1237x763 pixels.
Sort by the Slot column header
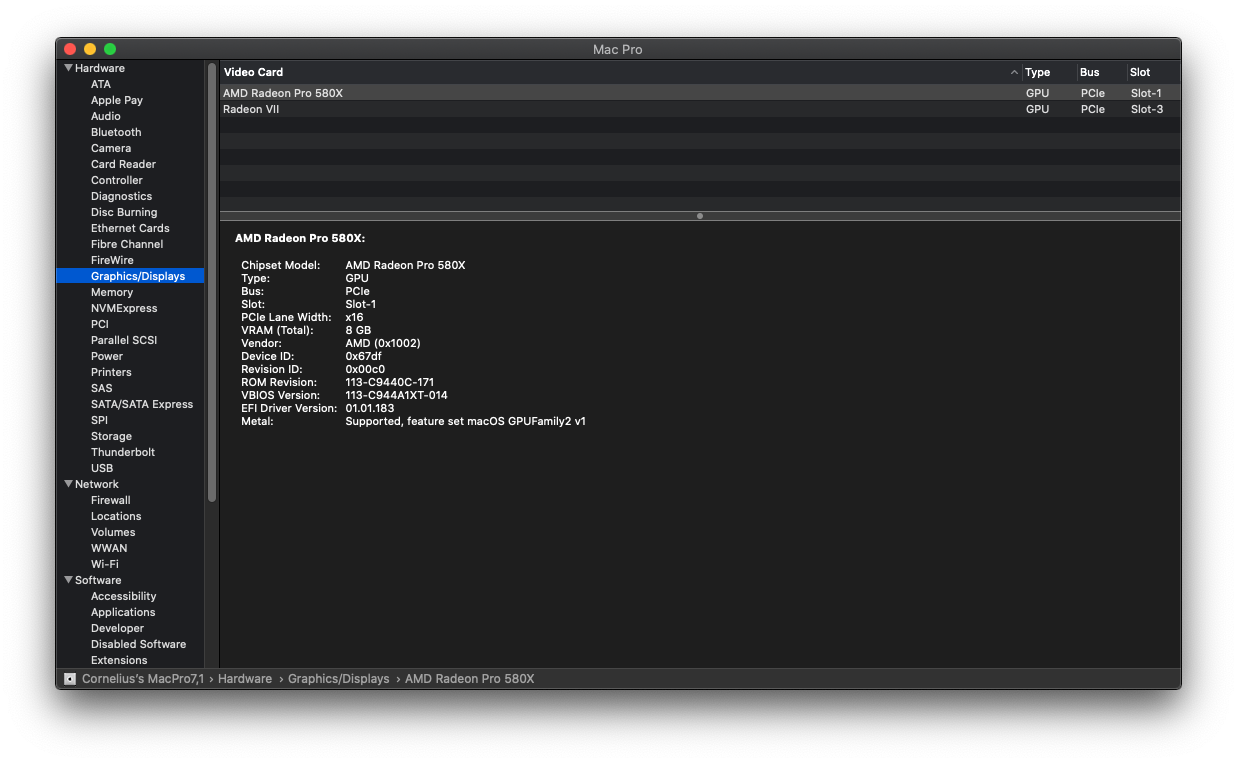(1140, 72)
